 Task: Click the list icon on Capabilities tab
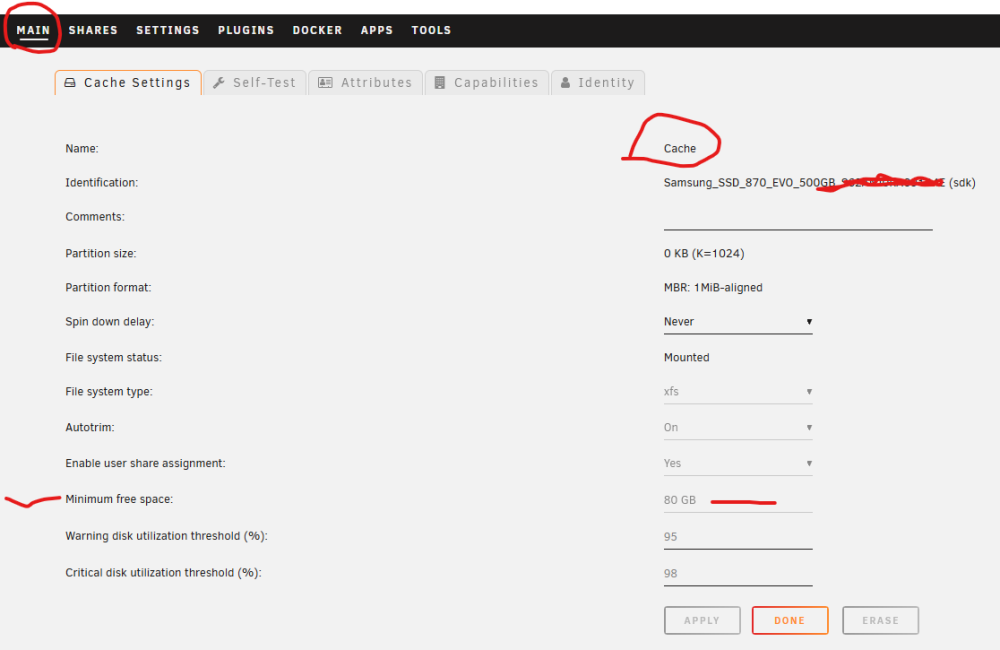pyautogui.click(x=439, y=83)
